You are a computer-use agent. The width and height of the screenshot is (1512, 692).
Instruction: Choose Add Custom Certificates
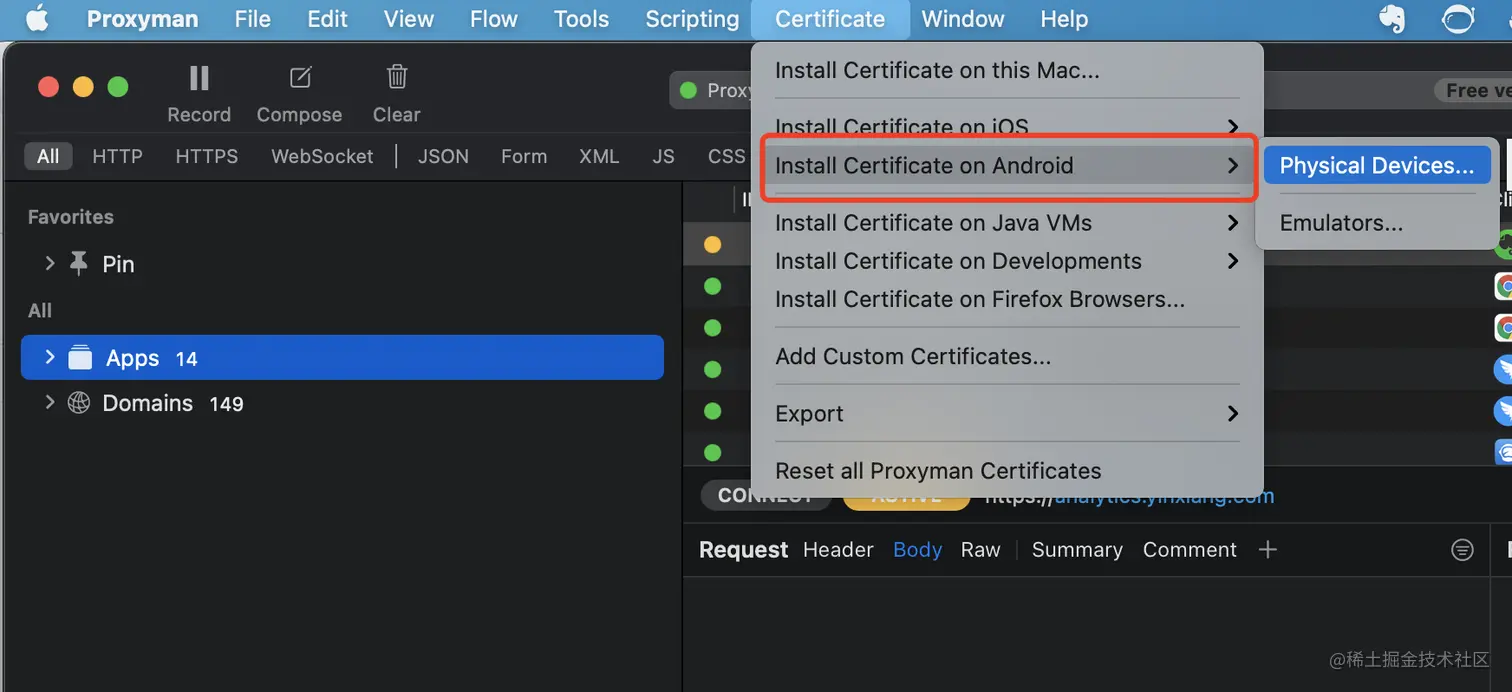tap(1007, 356)
